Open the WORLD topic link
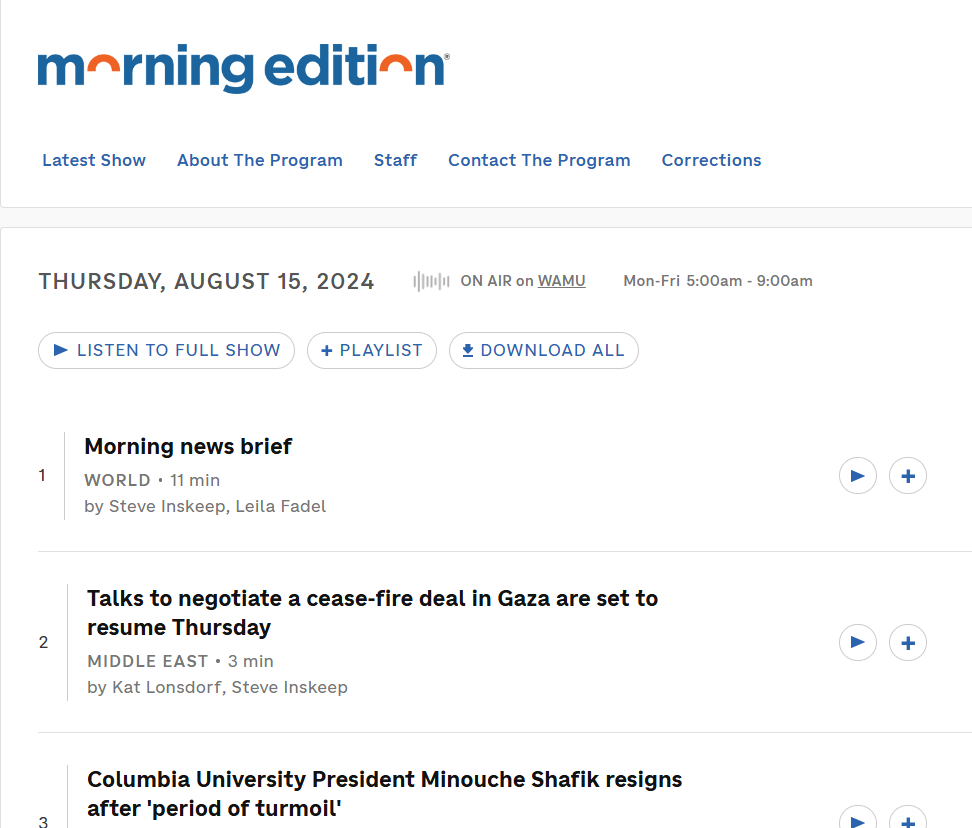 [117, 480]
